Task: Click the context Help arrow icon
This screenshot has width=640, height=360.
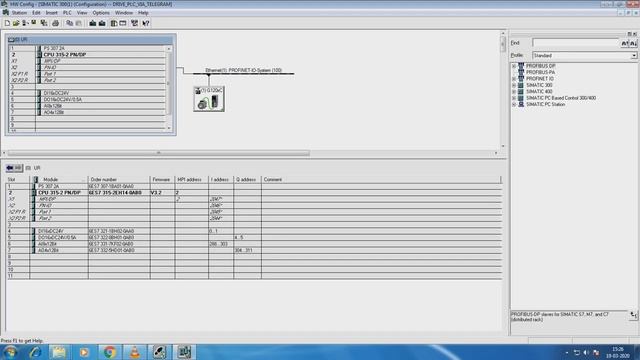Action: coord(146,23)
